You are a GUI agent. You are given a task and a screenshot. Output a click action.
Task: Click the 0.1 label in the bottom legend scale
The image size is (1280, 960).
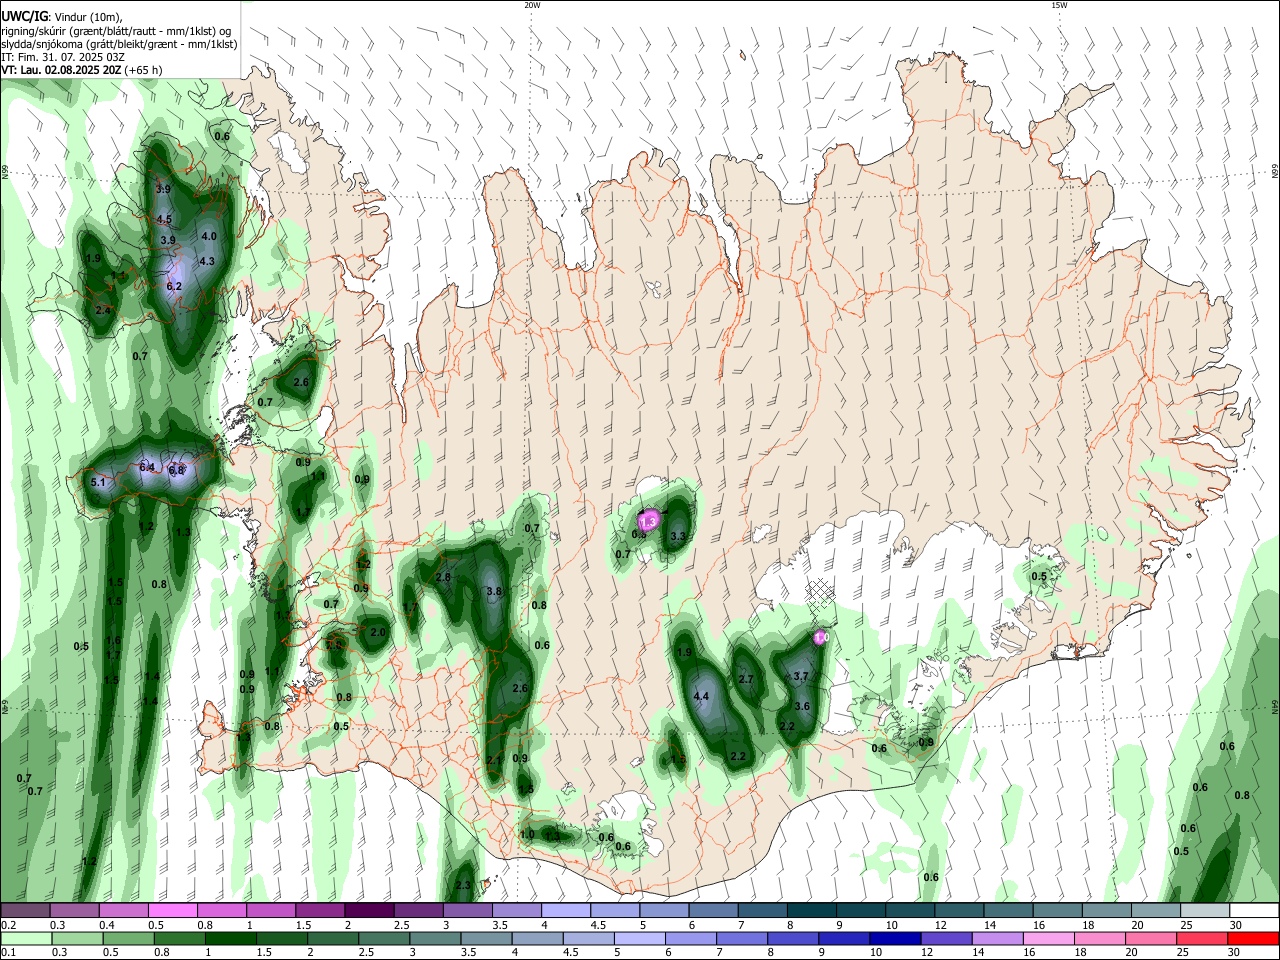coord(9,952)
